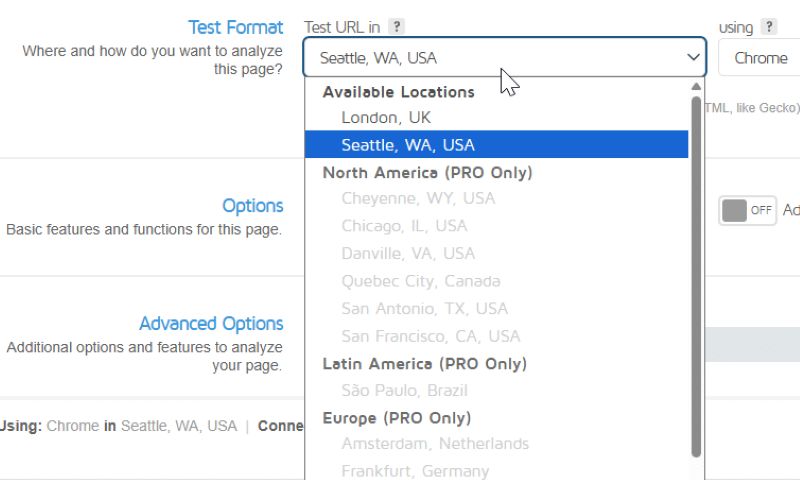Select San Francisco, CA, USA option
Screen dimensions: 800x480
pyautogui.click(x=430, y=336)
